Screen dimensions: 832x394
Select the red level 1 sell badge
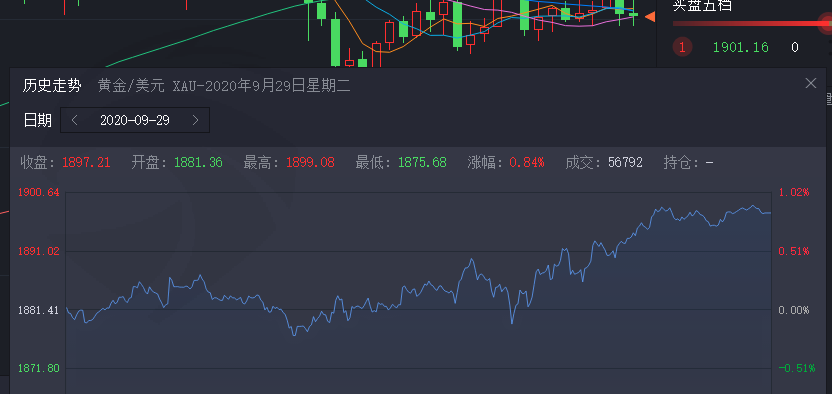(x=682, y=47)
